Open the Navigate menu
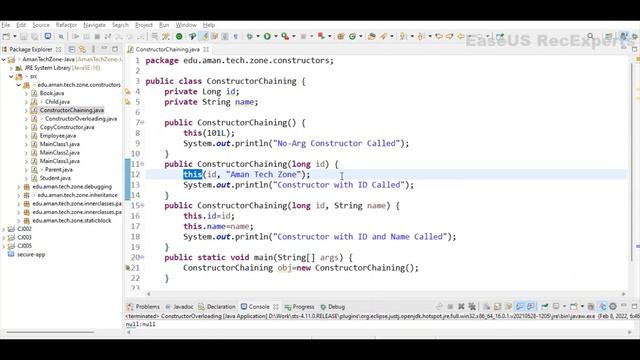Image resolution: width=640 pixels, height=360 pixels. point(94,25)
